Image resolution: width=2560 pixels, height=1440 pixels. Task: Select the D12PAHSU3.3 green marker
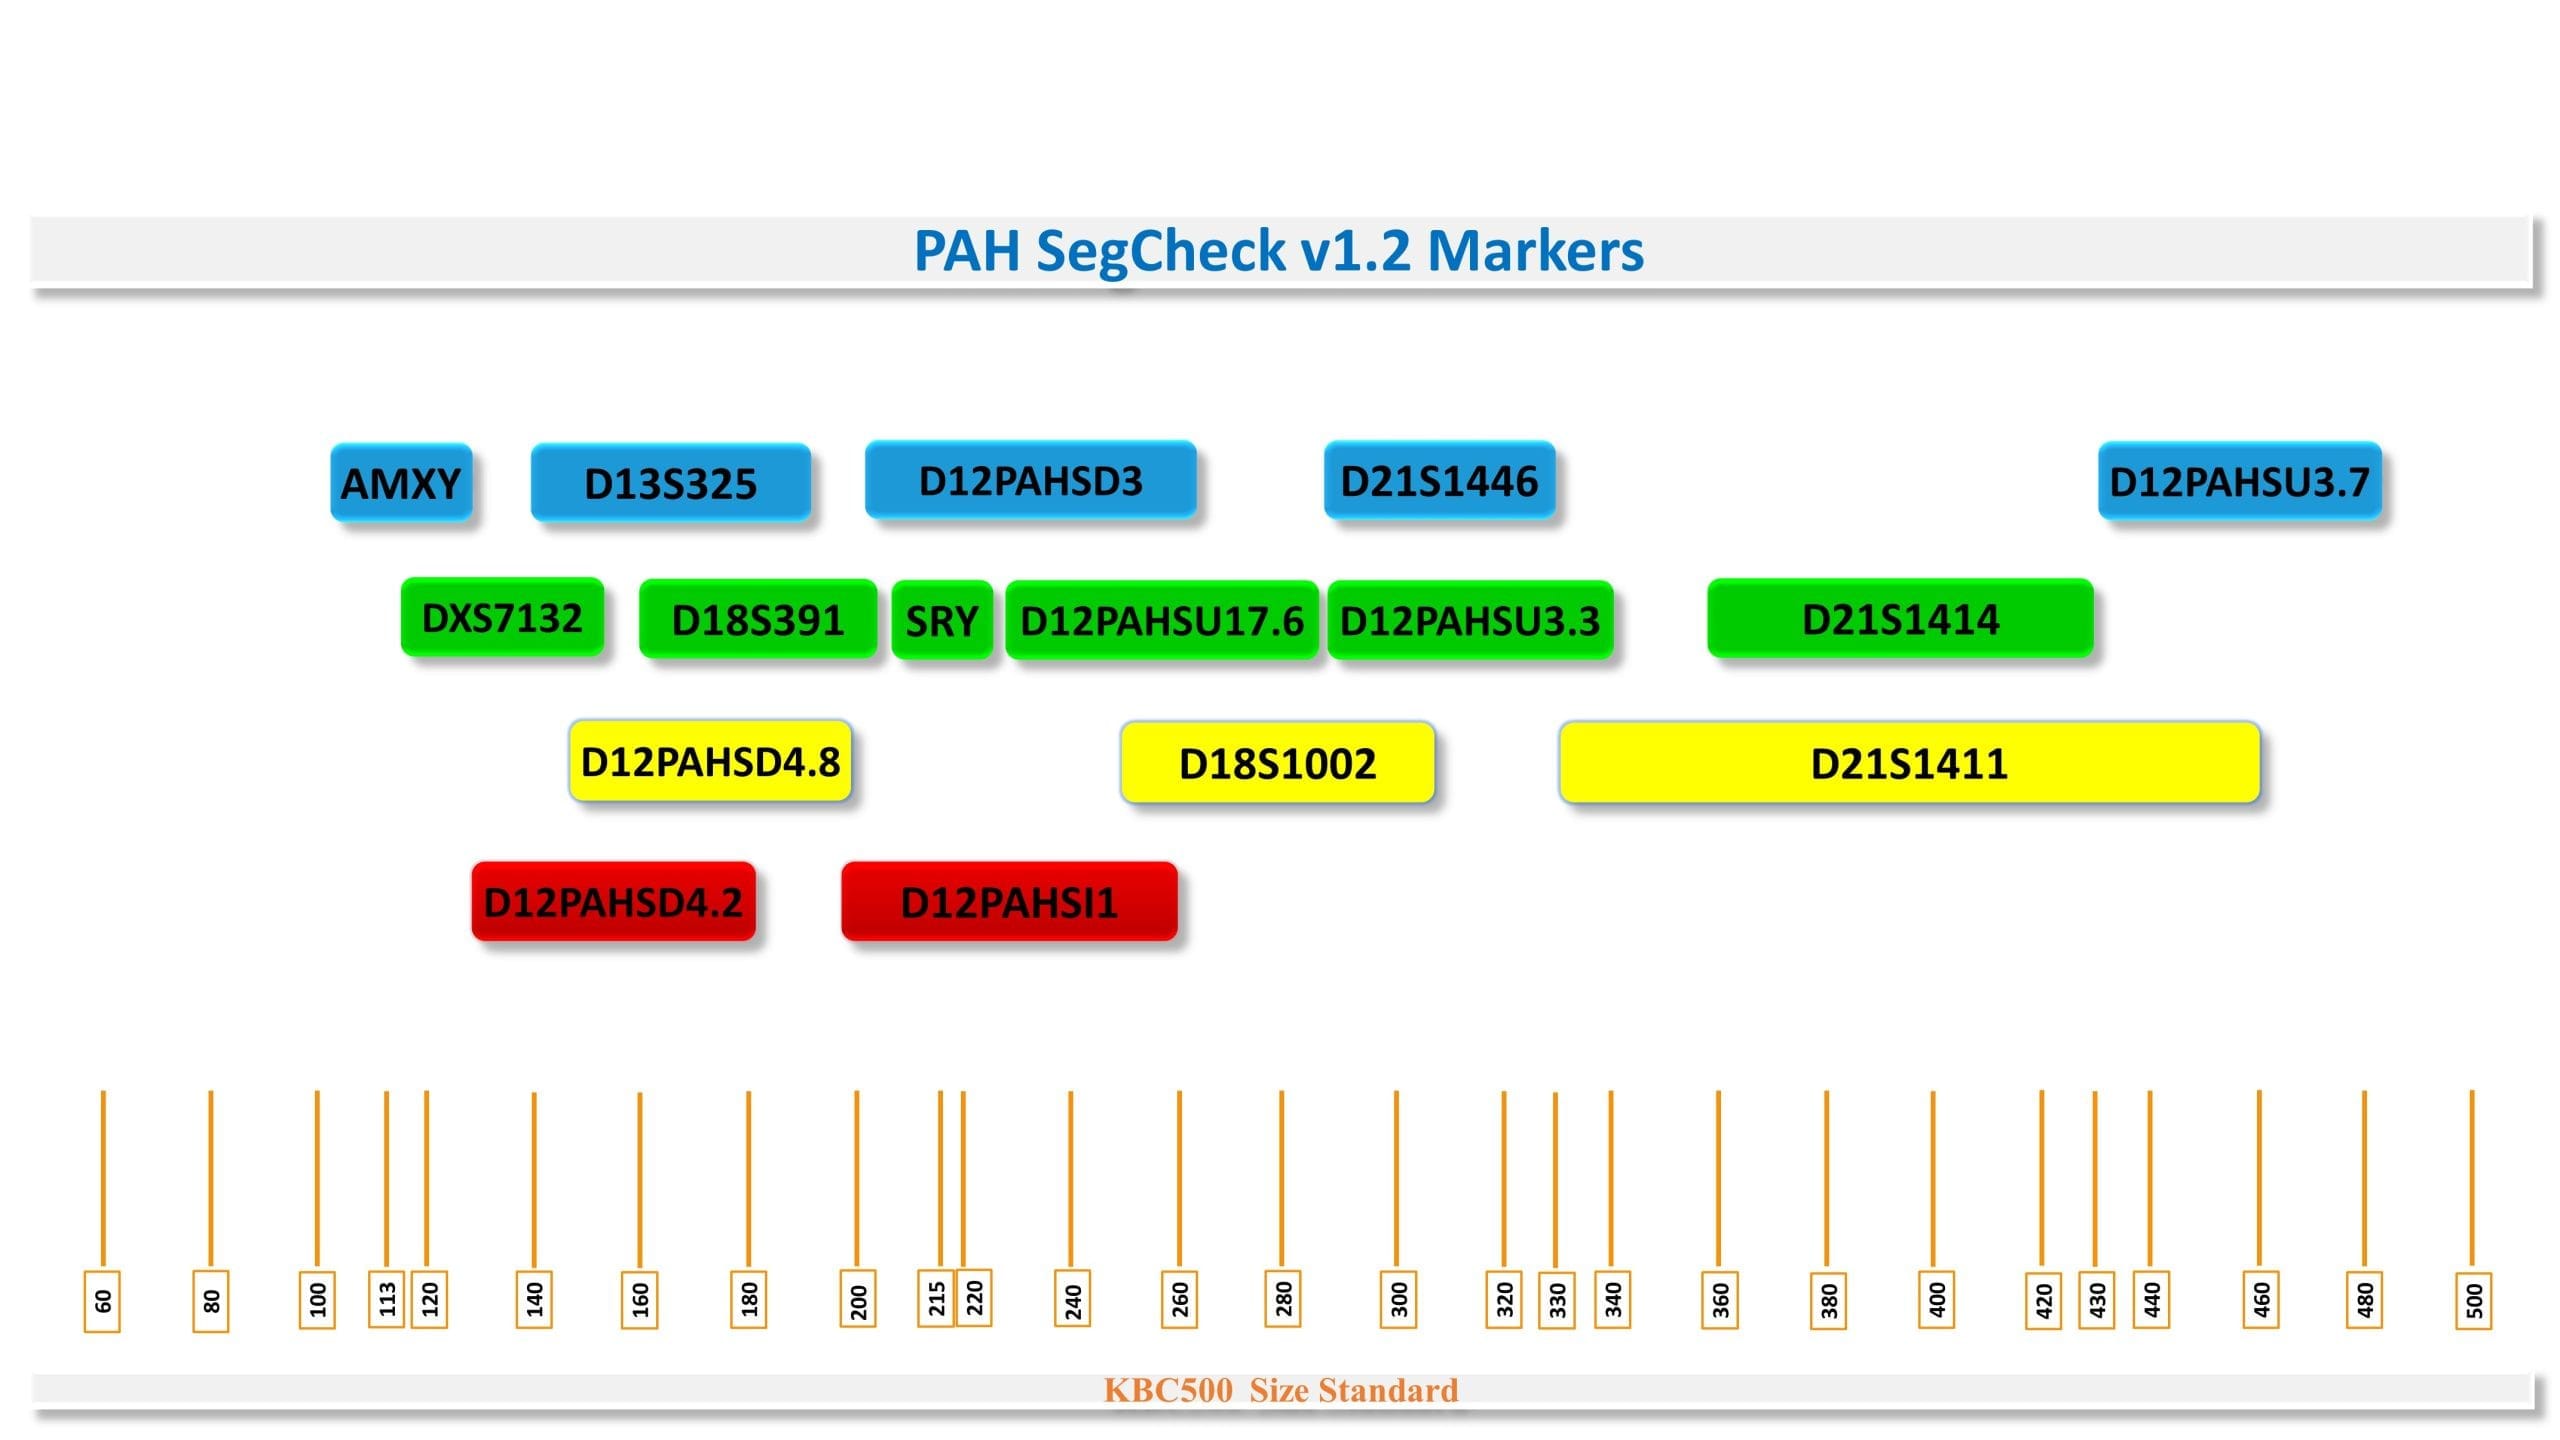click(1470, 621)
